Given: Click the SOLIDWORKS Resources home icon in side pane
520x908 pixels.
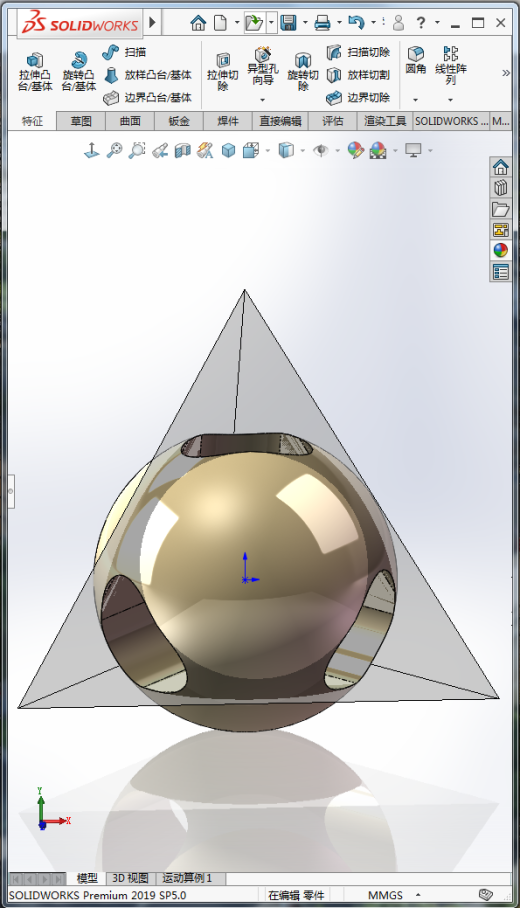Looking at the screenshot, I should coord(500,167).
